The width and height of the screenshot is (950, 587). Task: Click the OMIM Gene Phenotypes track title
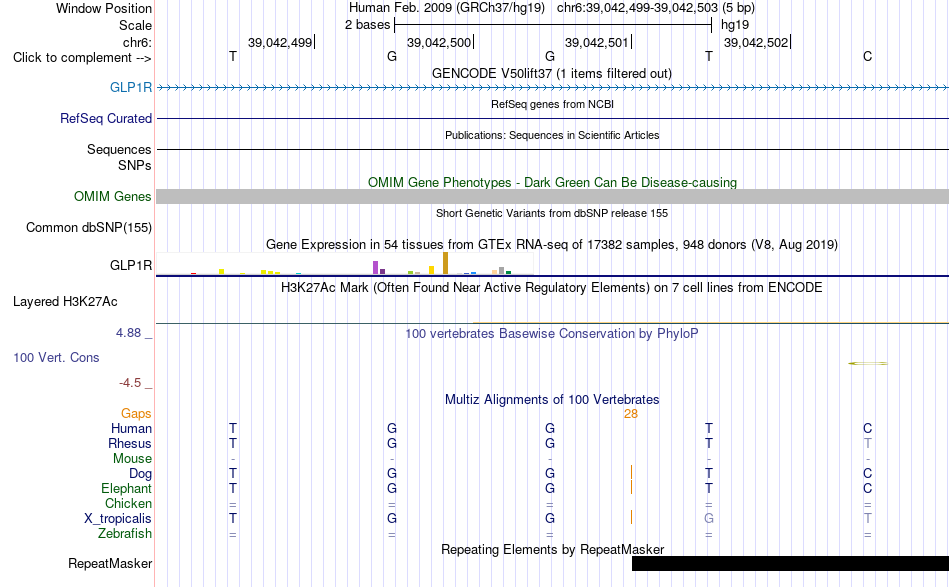pos(552,182)
